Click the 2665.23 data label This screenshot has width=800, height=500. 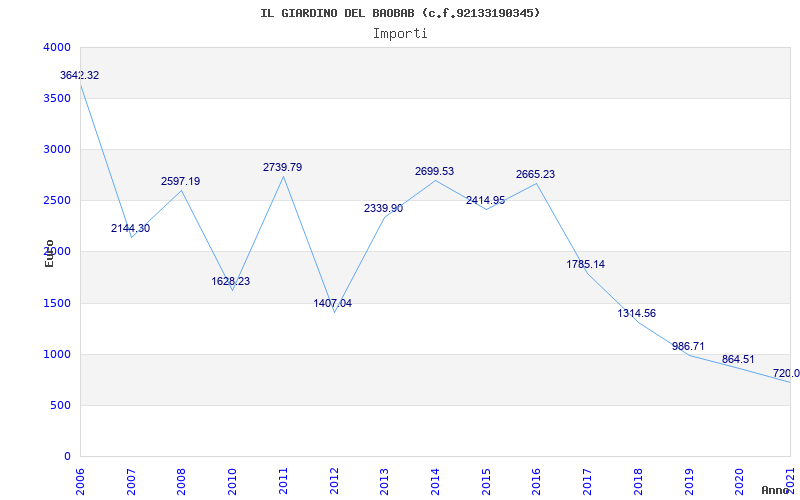click(535, 174)
